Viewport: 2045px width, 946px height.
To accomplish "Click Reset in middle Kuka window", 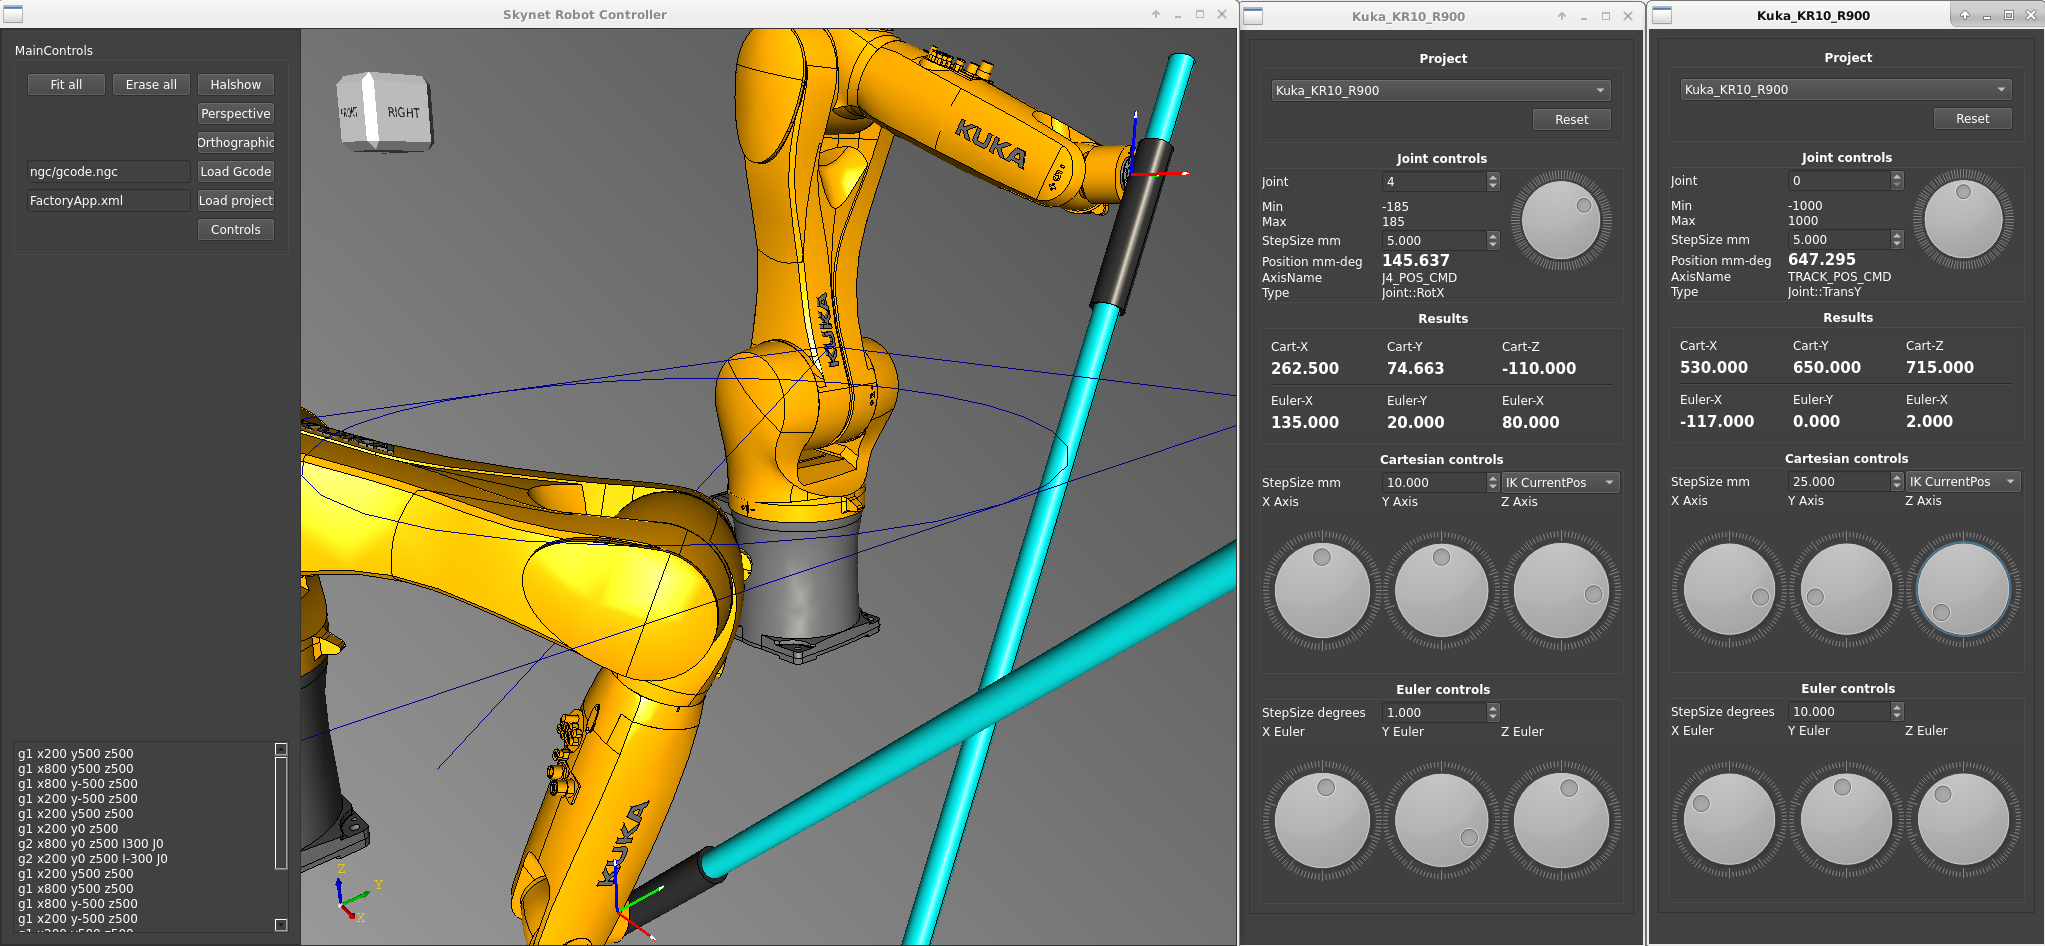I will coord(1571,120).
